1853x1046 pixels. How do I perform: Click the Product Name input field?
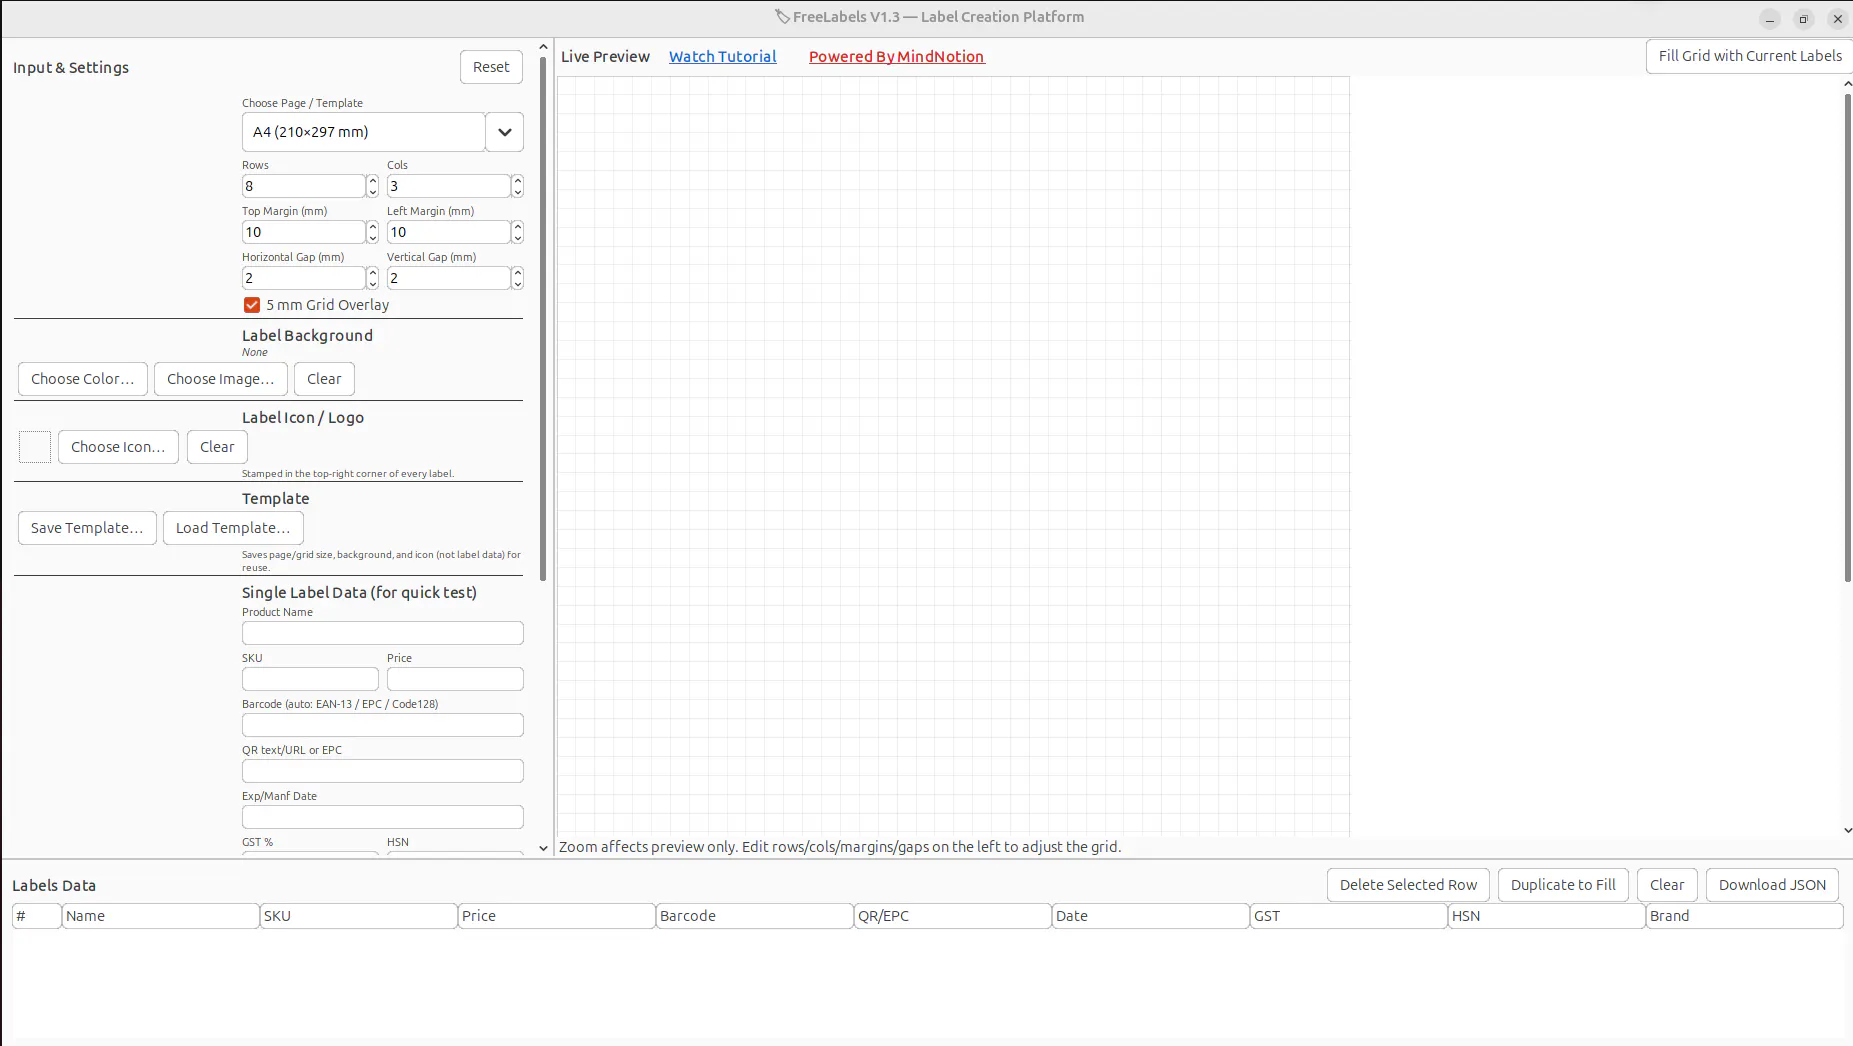(x=383, y=633)
